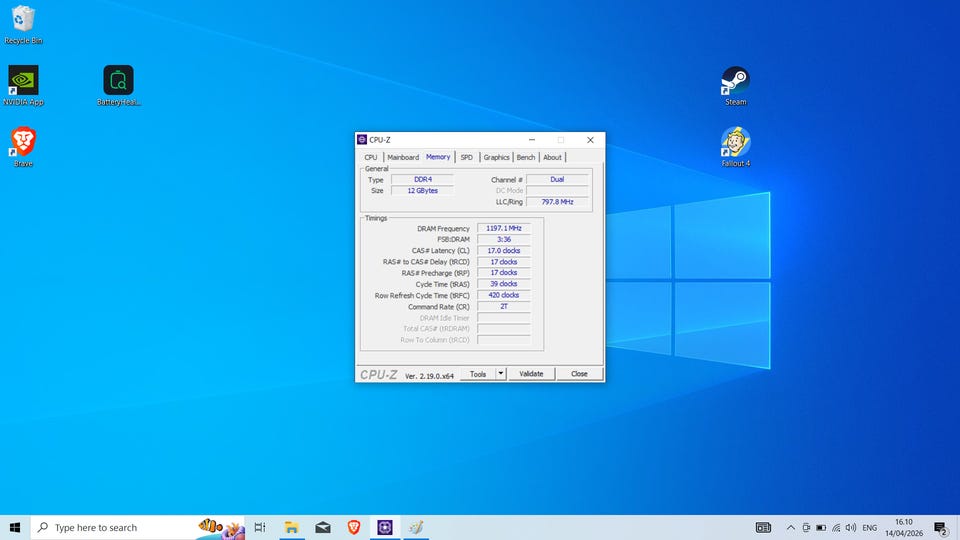Switch to the CPU tab

371,157
